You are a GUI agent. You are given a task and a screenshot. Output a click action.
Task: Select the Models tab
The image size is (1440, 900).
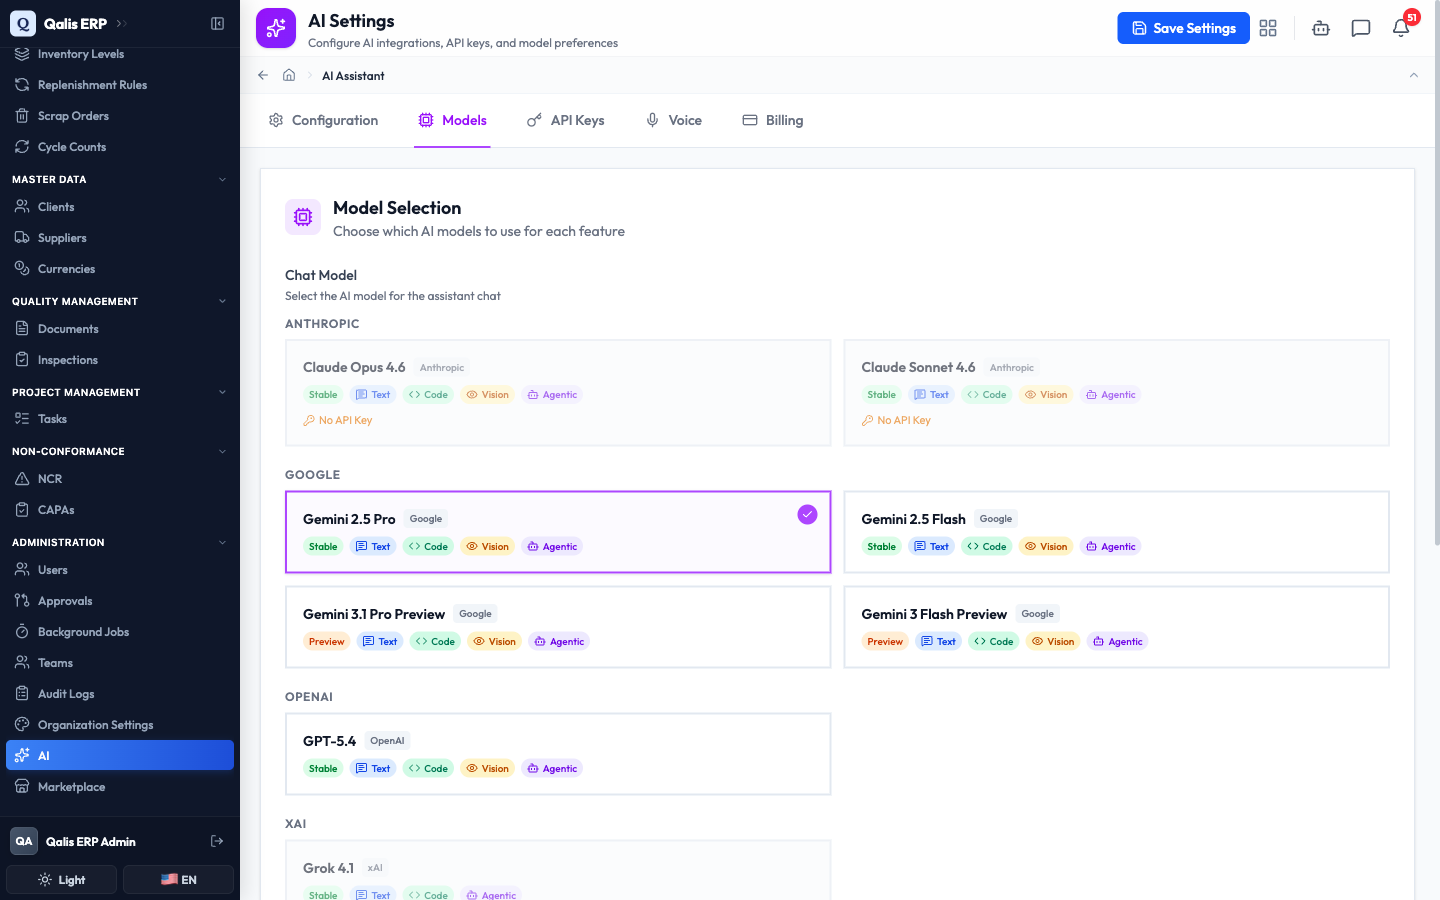click(x=452, y=120)
